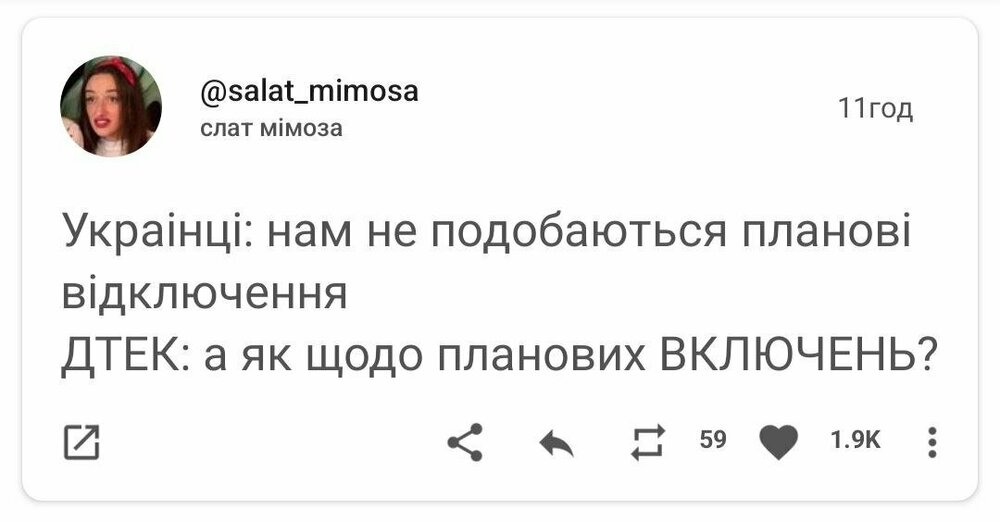Click the word ДТЕК in the tweet
The height and width of the screenshot is (522, 1000).
(x=122, y=353)
